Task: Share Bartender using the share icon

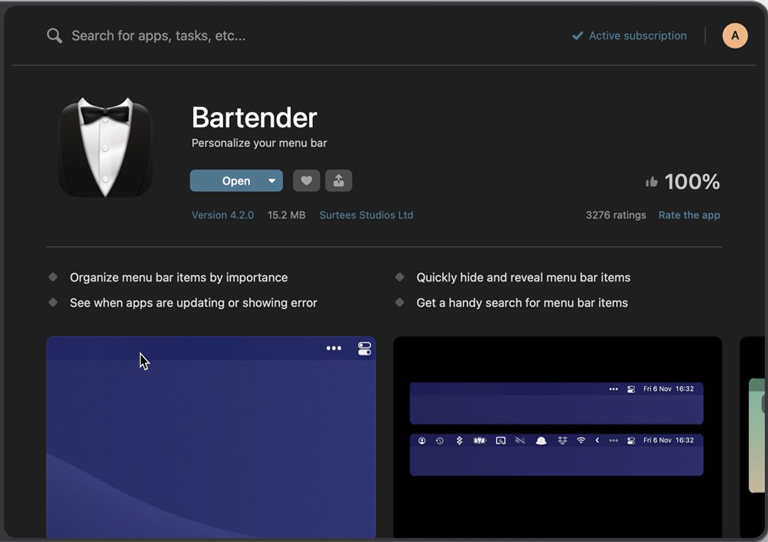Action: tap(338, 181)
